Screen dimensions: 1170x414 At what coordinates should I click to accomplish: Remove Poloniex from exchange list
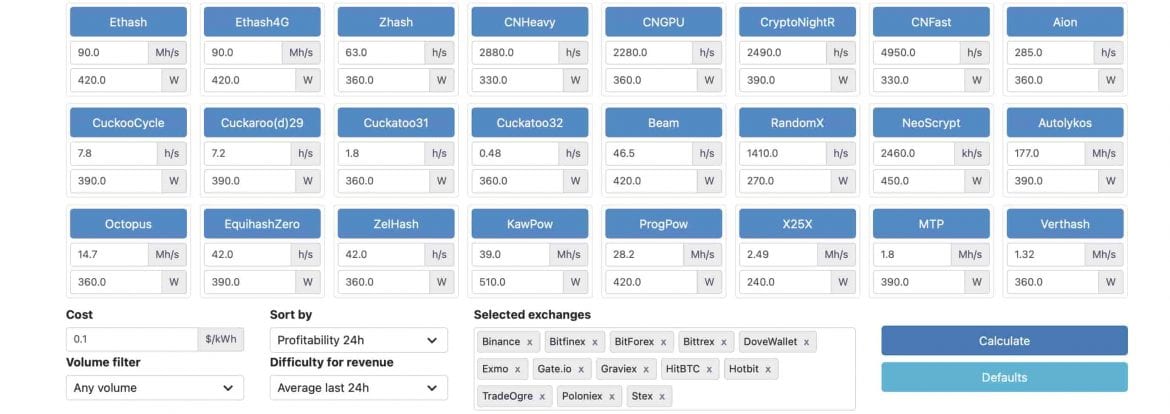pos(612,397)
